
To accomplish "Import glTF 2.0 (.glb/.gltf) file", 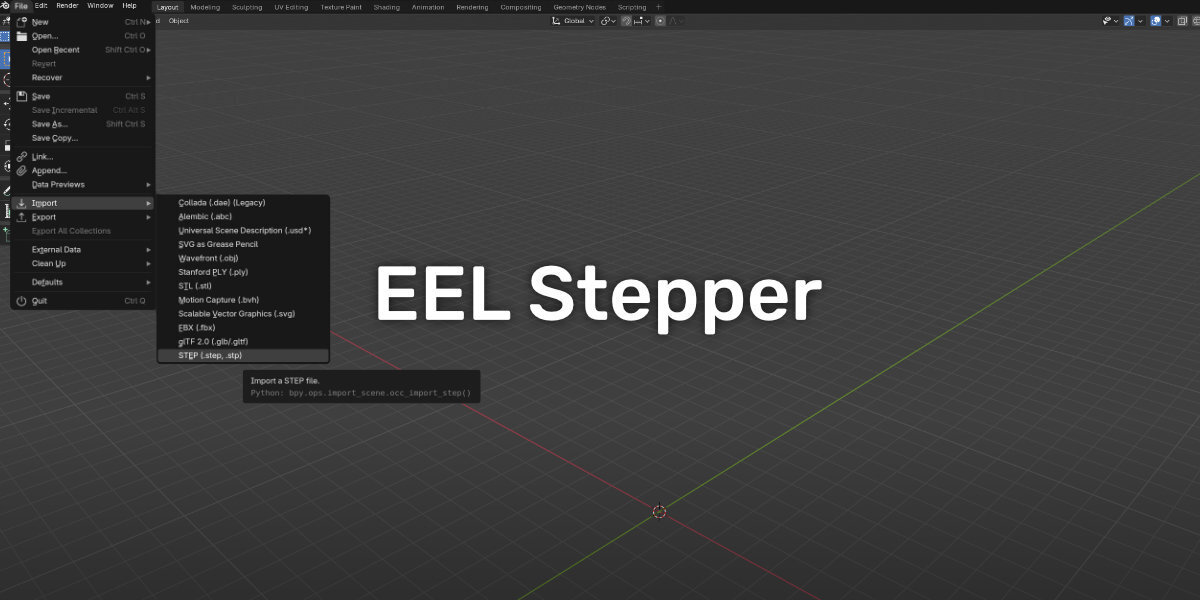I will click(x=243, y=341).
